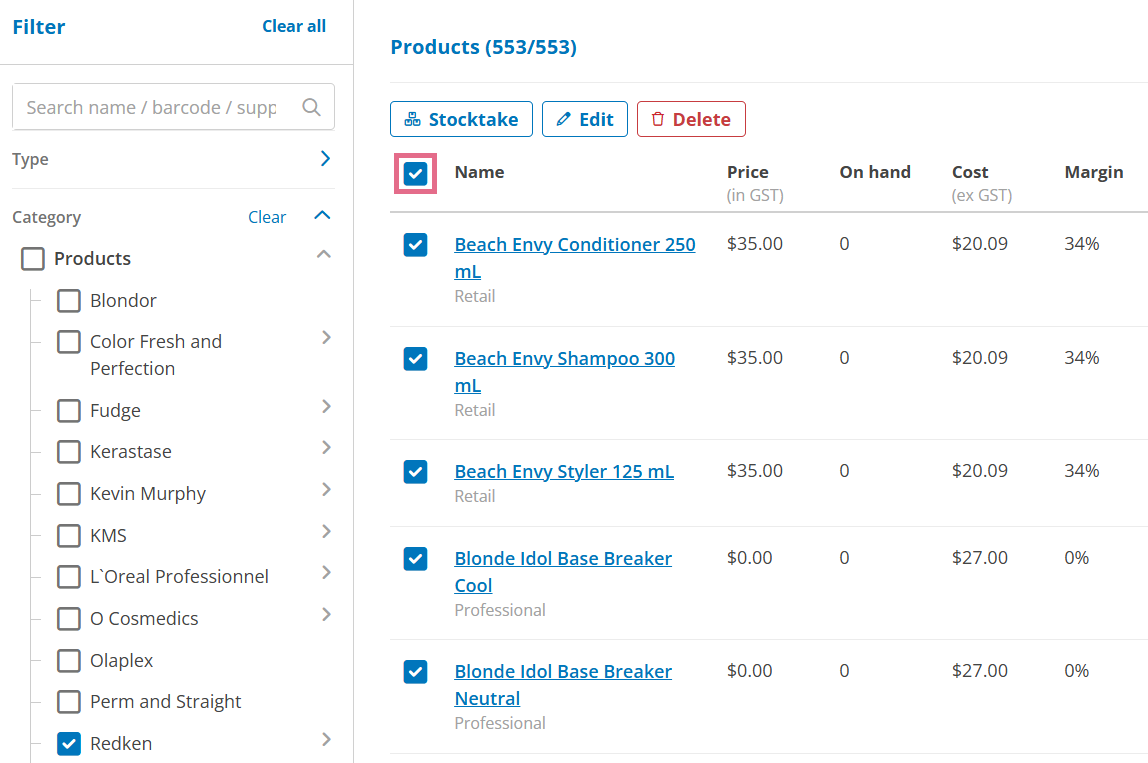Open Beach Envy Shampoo 300 mL product
This screenshot has width=1148, height=763.
(x=564, y=372)
